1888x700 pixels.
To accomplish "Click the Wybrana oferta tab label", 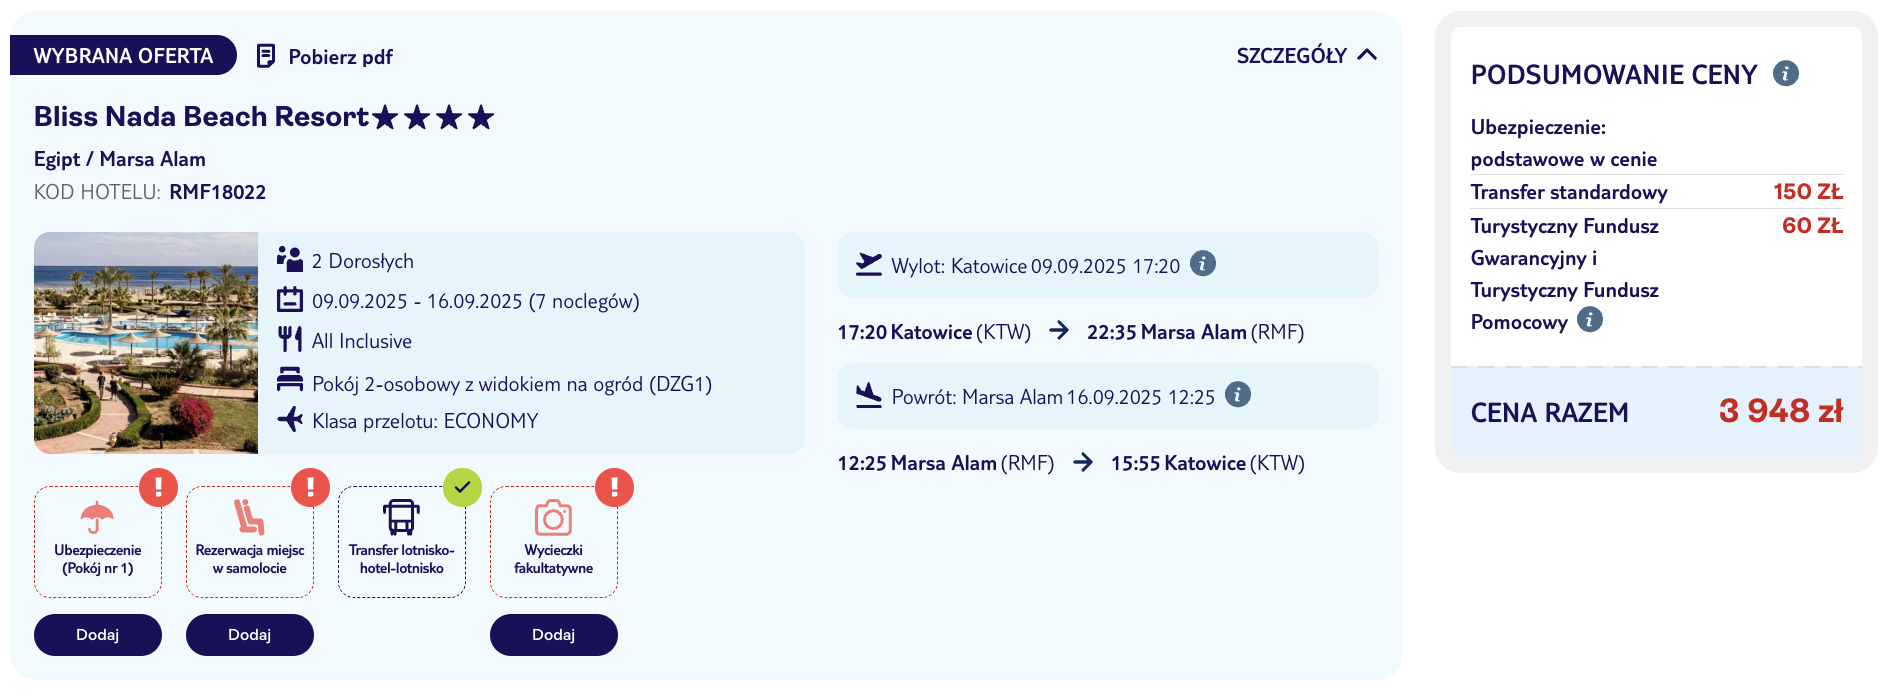I will (123, 55).
